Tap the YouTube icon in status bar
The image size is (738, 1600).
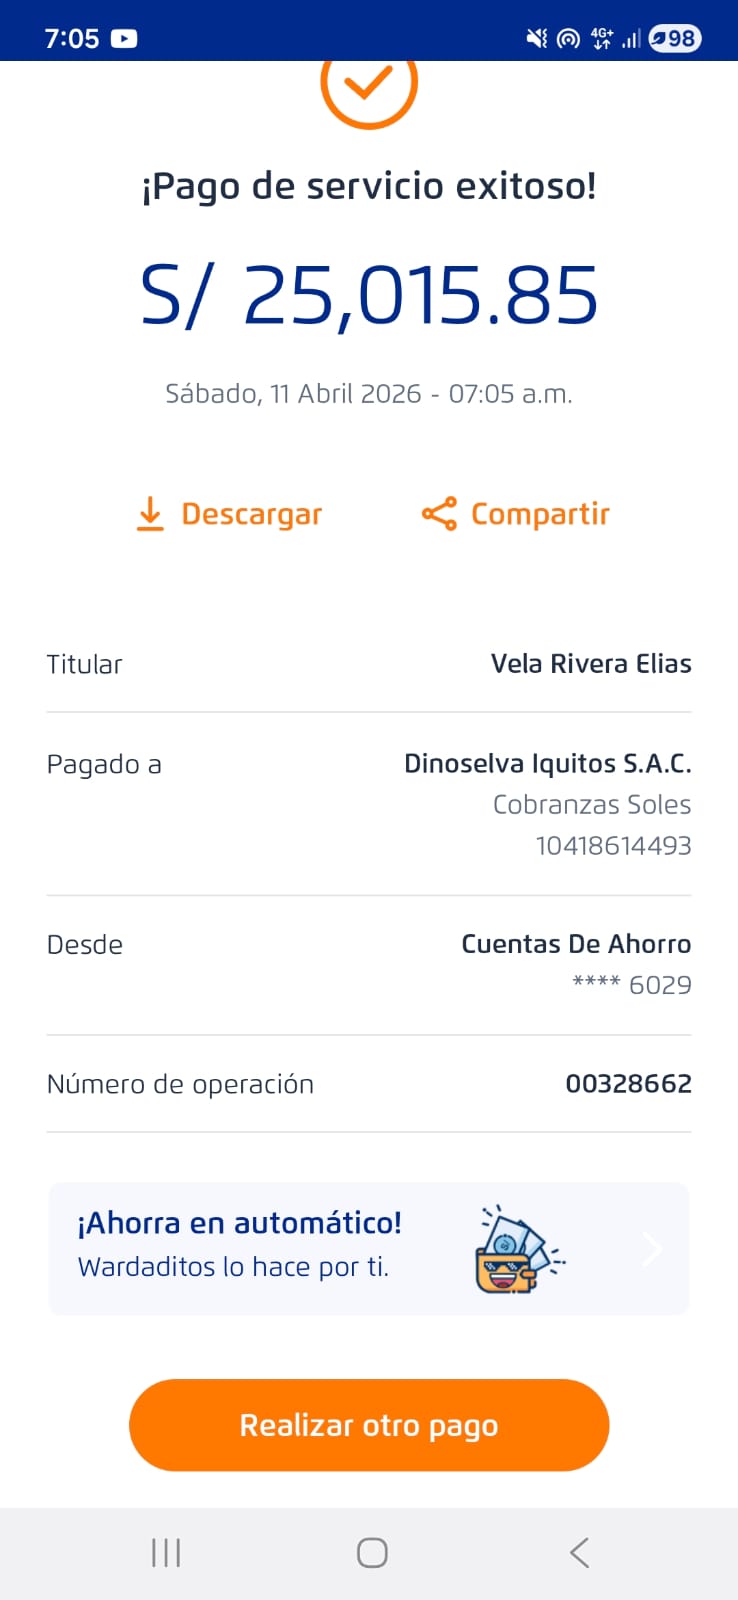pyautogui.click(x=124, y=39)
